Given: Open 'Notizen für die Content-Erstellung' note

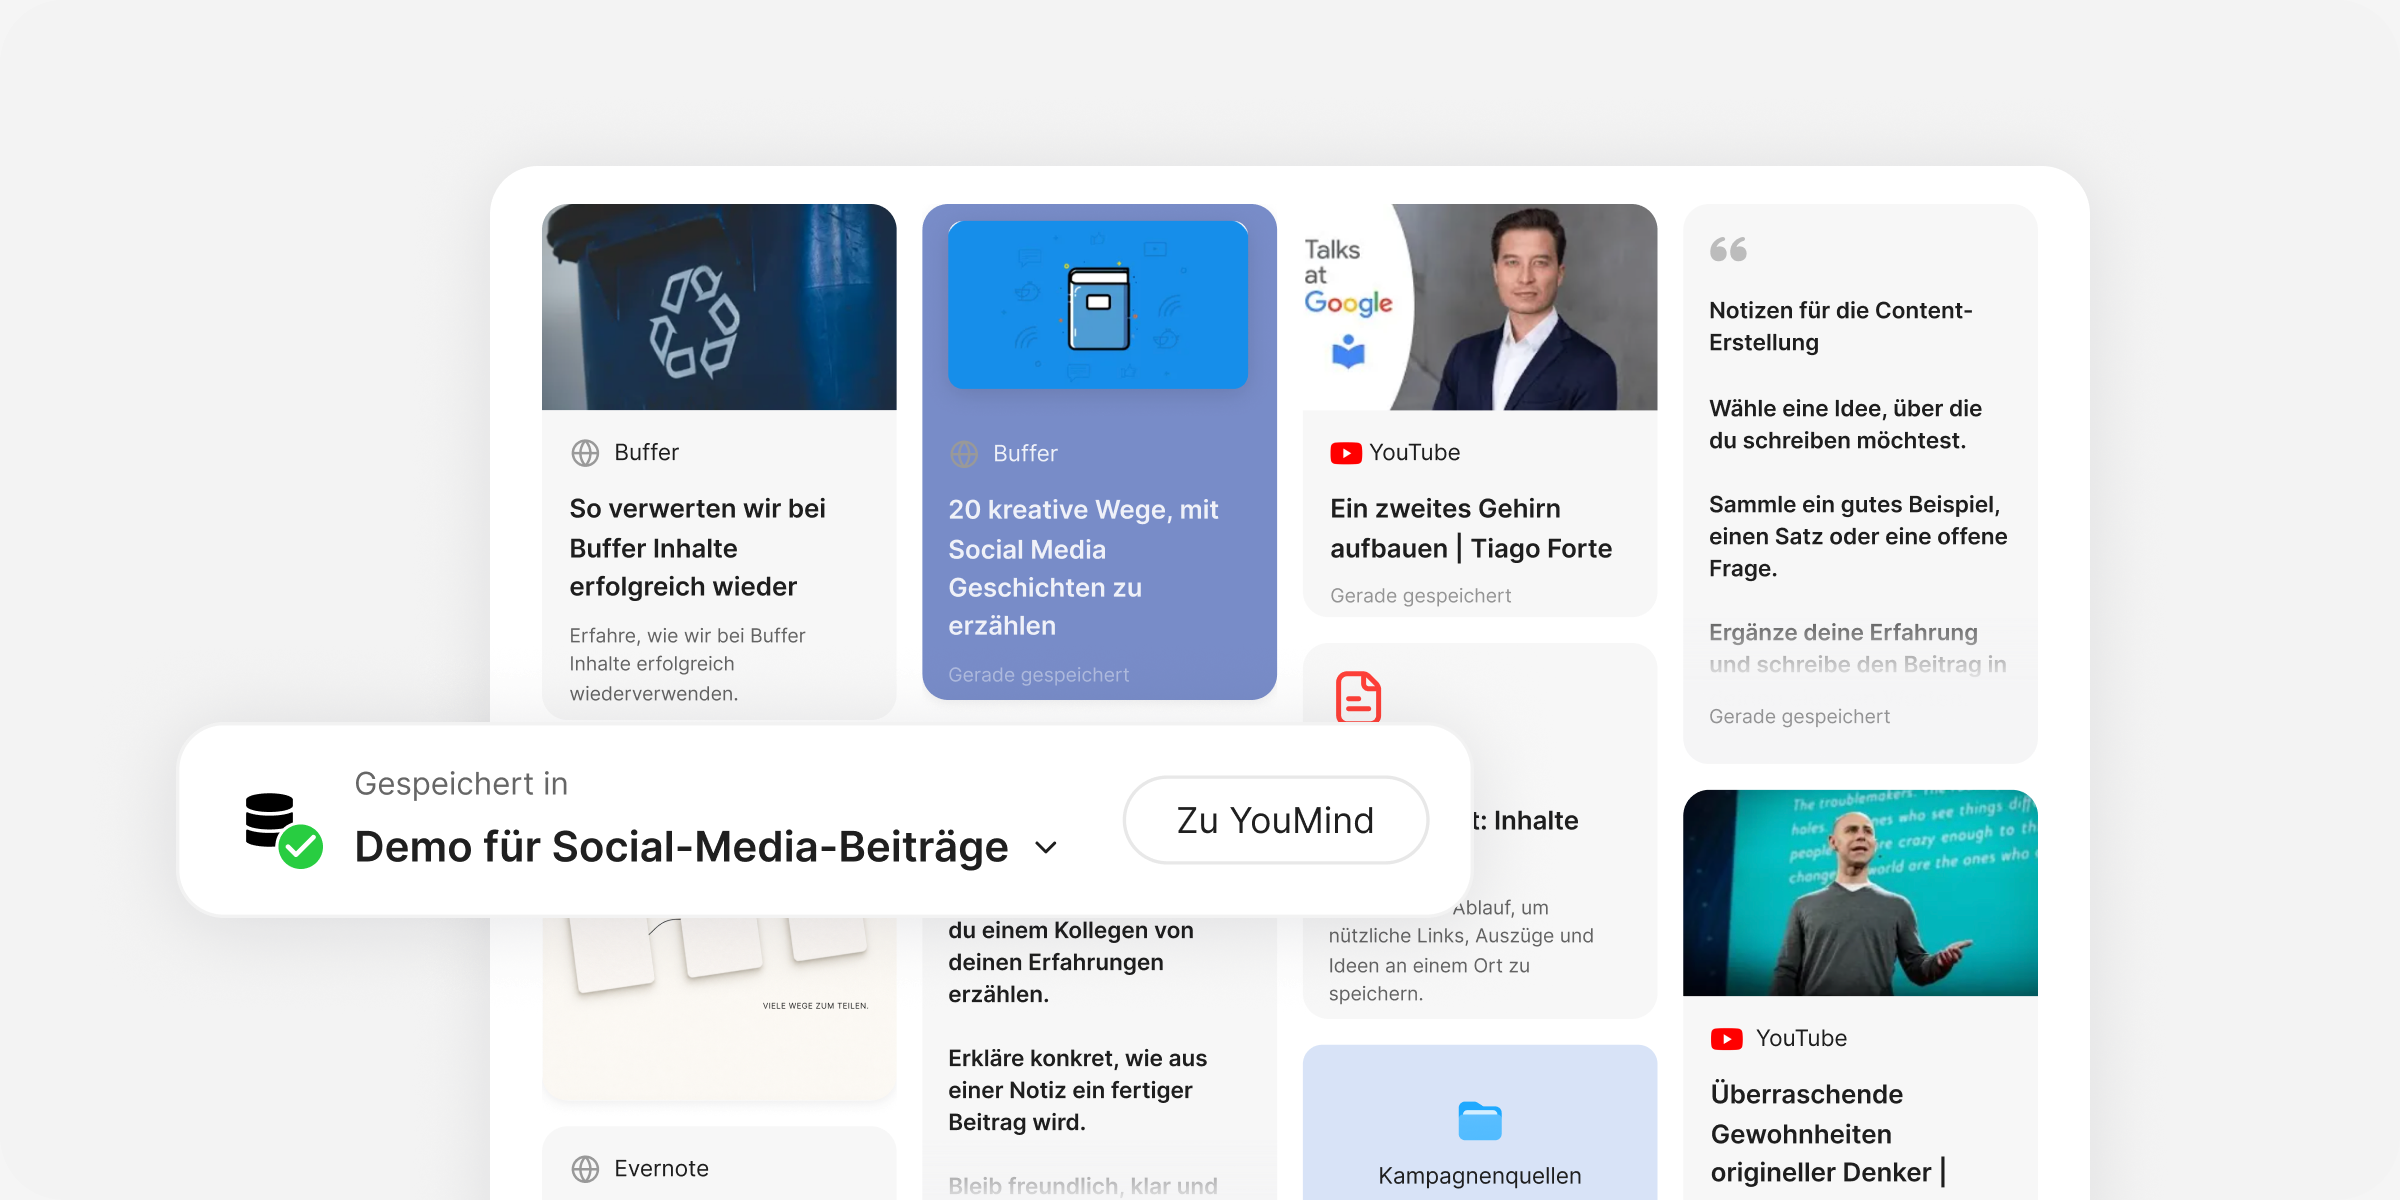Looking at the screenshot, I should 1840,326.
